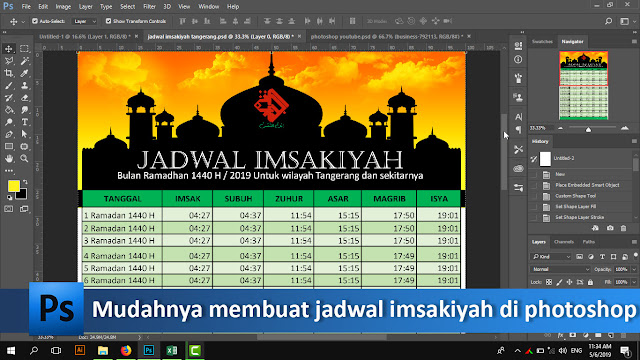Toggle lock transparent pixels in Layers panel

[549, 282]
